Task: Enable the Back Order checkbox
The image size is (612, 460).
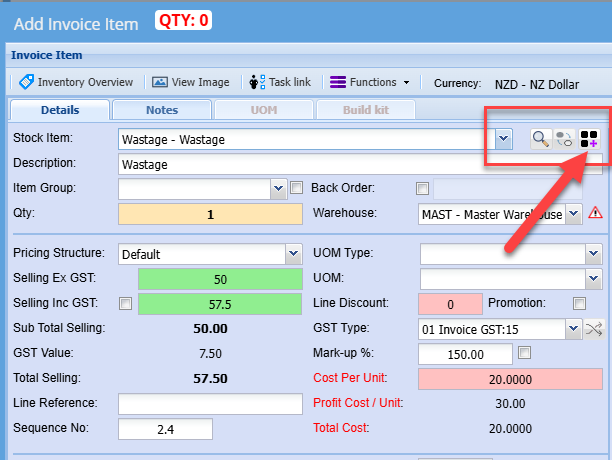Action: [x=422, y=188]
